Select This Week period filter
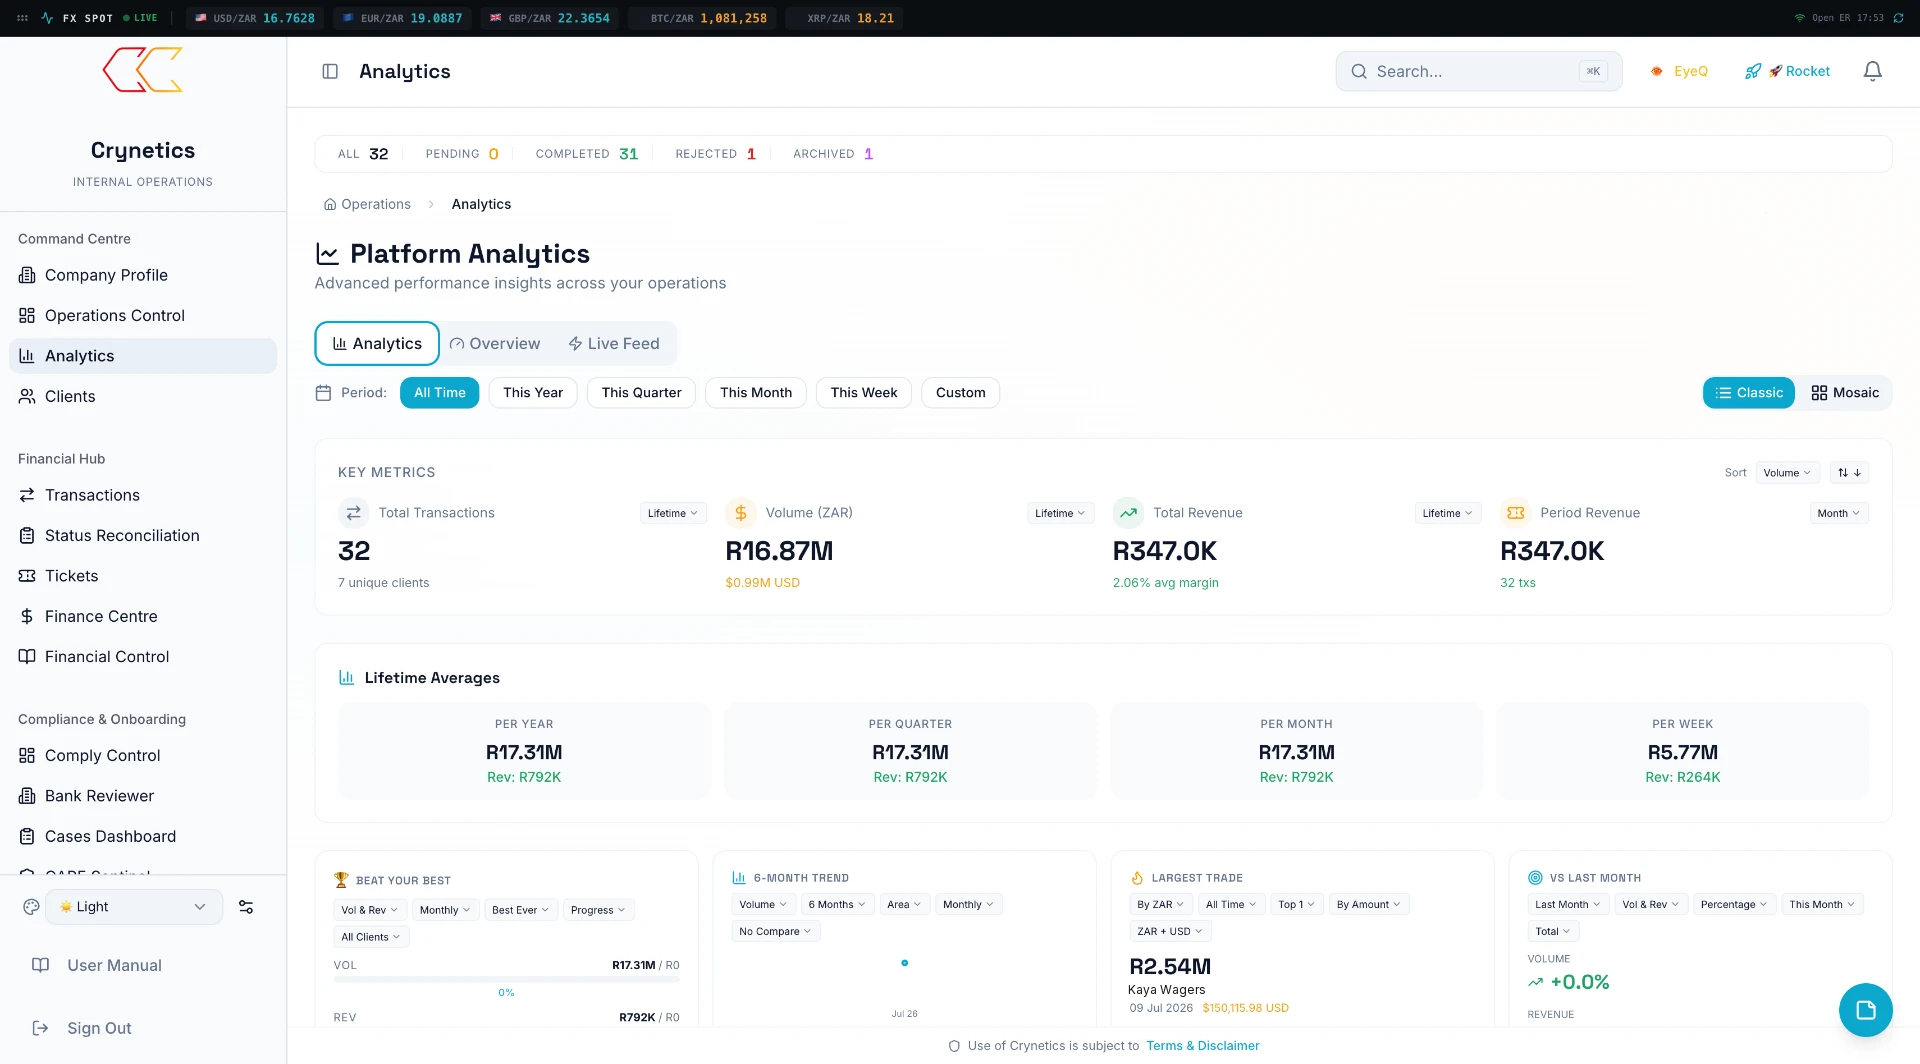 [864, 393]
